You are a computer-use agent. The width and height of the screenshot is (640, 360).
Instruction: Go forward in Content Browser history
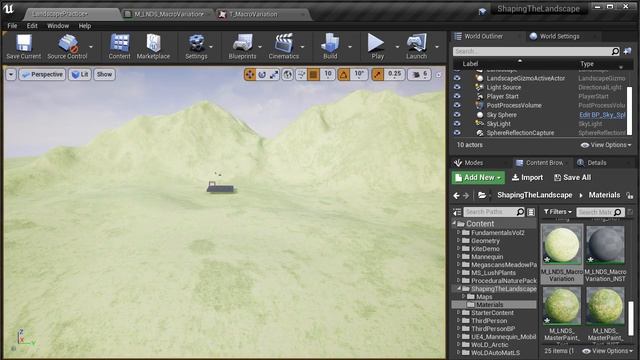(466, 196)
